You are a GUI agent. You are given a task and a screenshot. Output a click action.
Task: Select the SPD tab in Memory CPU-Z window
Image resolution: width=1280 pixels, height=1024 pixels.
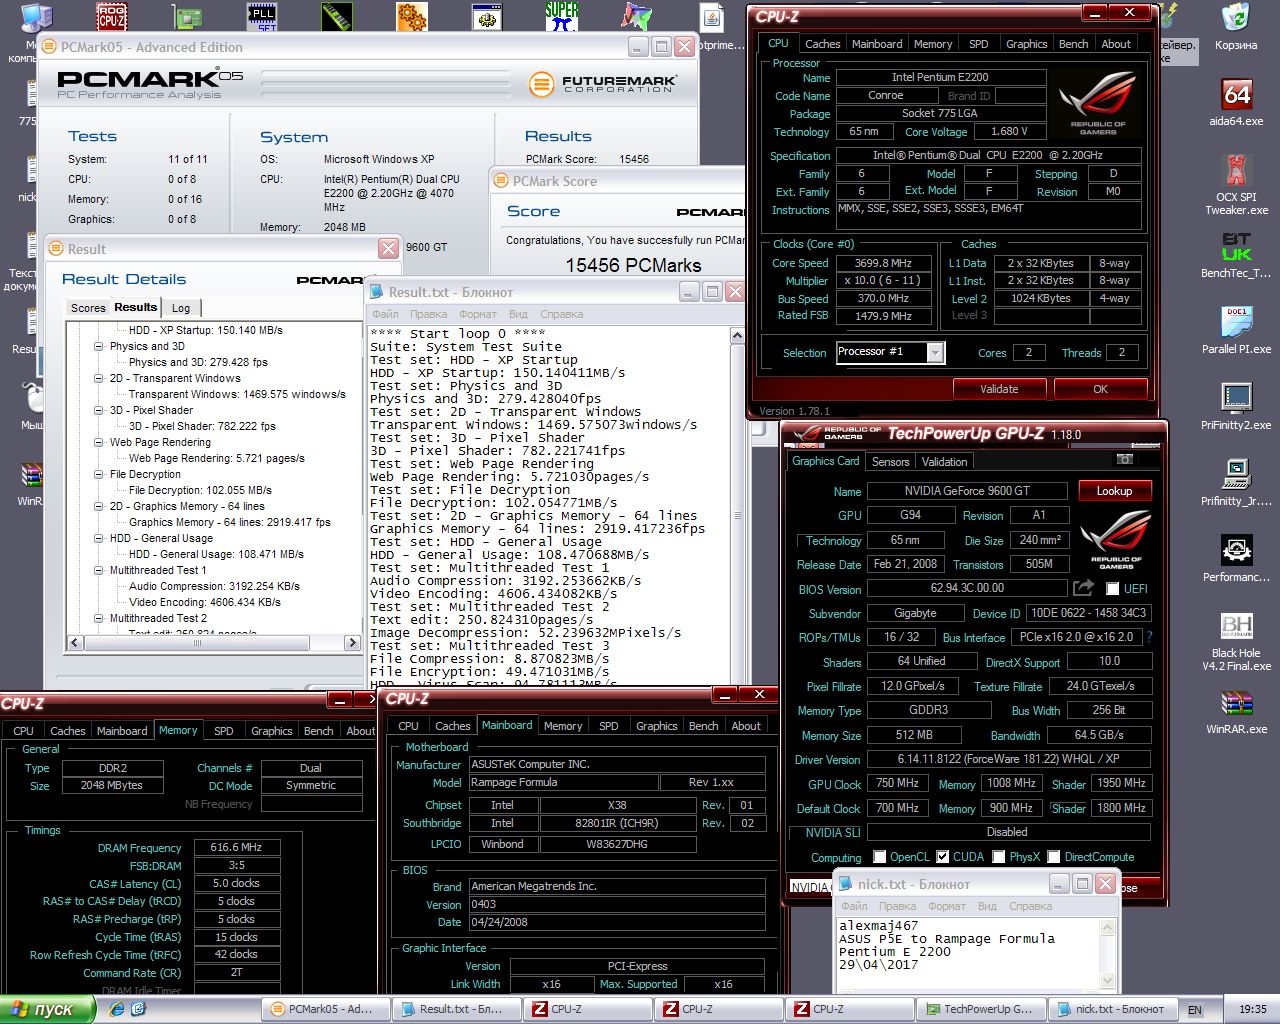click(x=224, y=731)
